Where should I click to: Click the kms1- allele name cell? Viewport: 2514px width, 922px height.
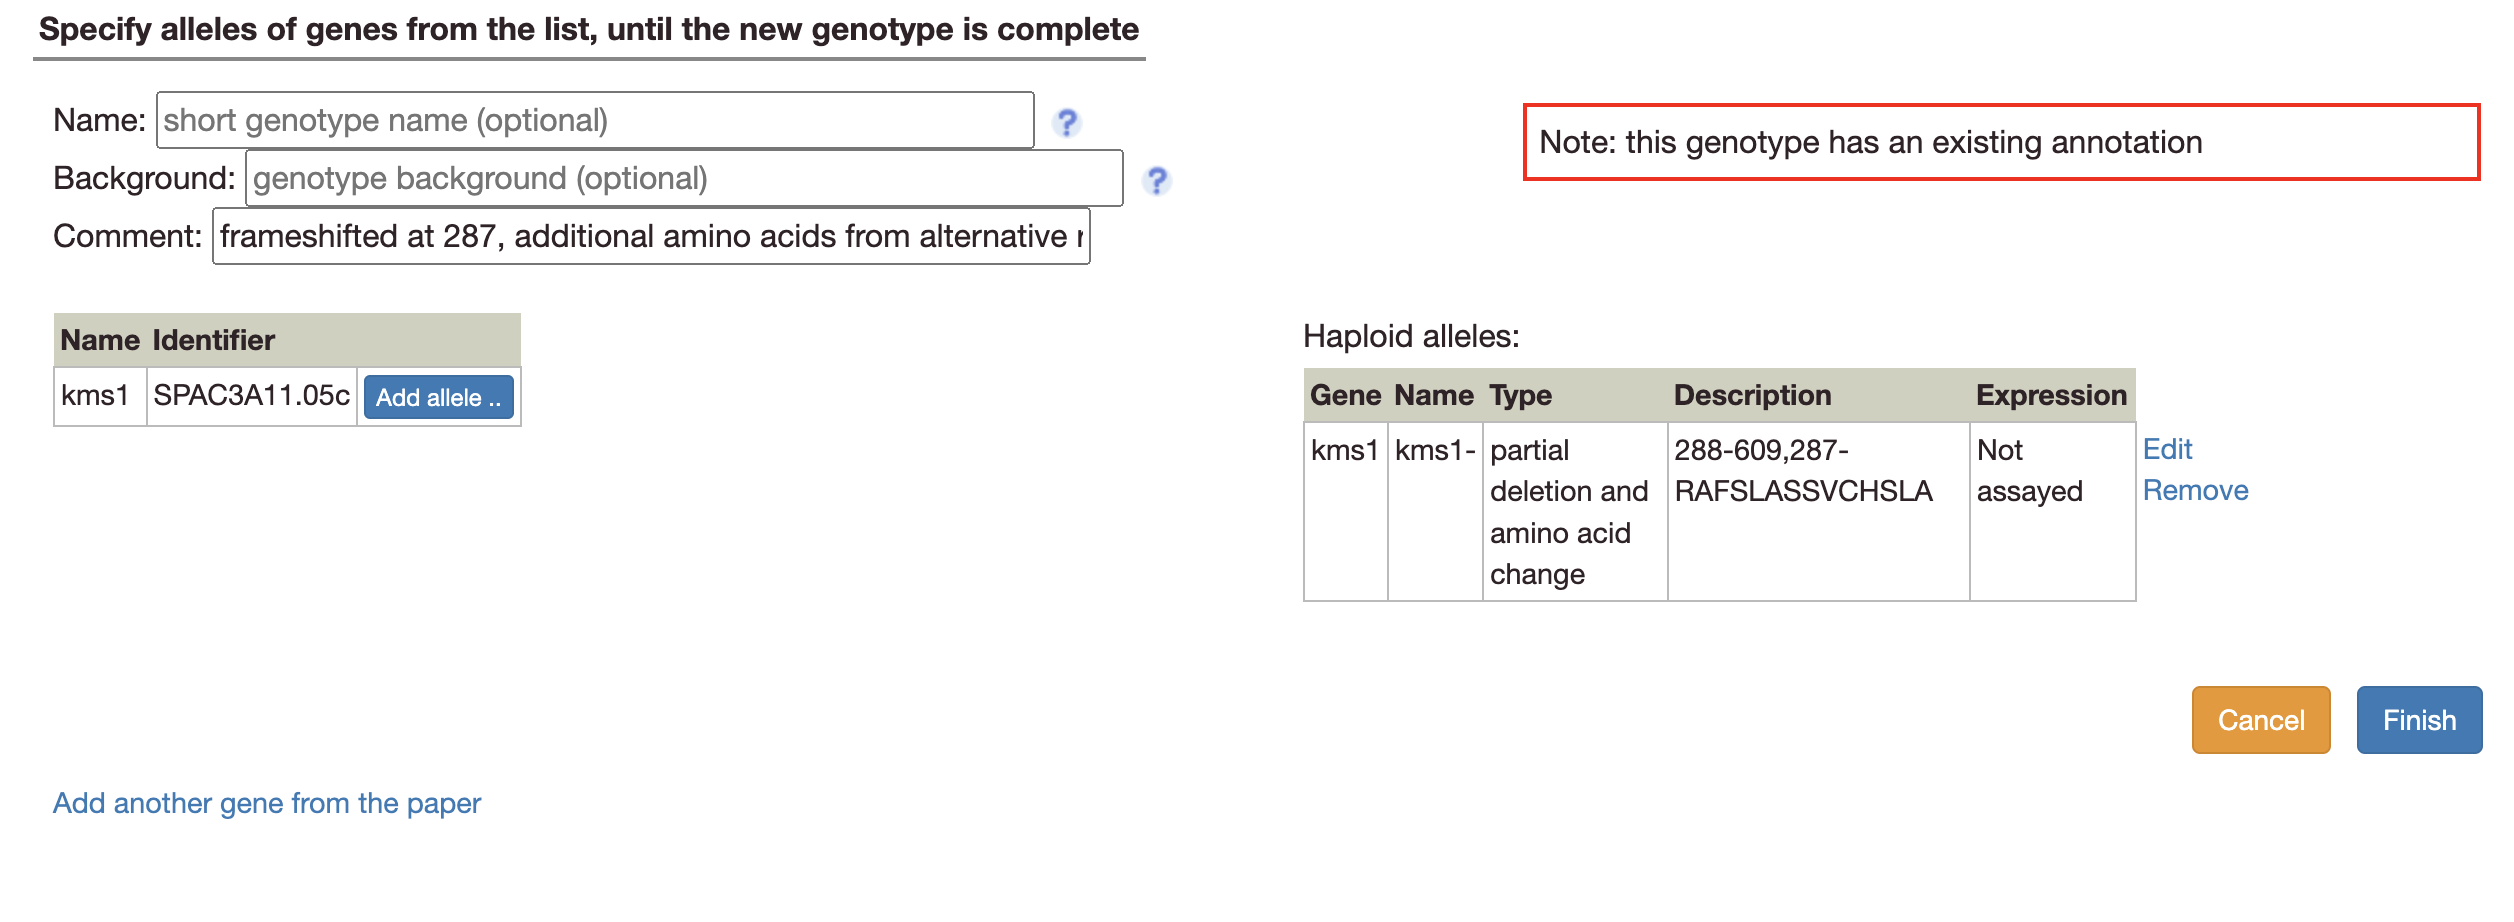(x=1434, y=450)
